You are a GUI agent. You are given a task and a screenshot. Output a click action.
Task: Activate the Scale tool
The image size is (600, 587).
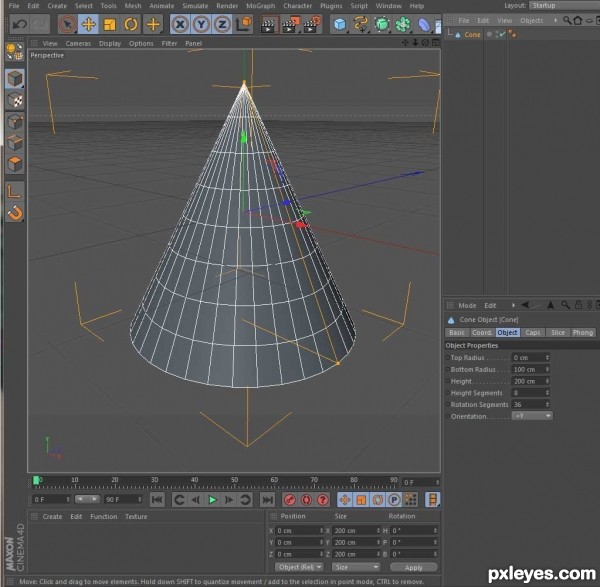tap(110, 24)
